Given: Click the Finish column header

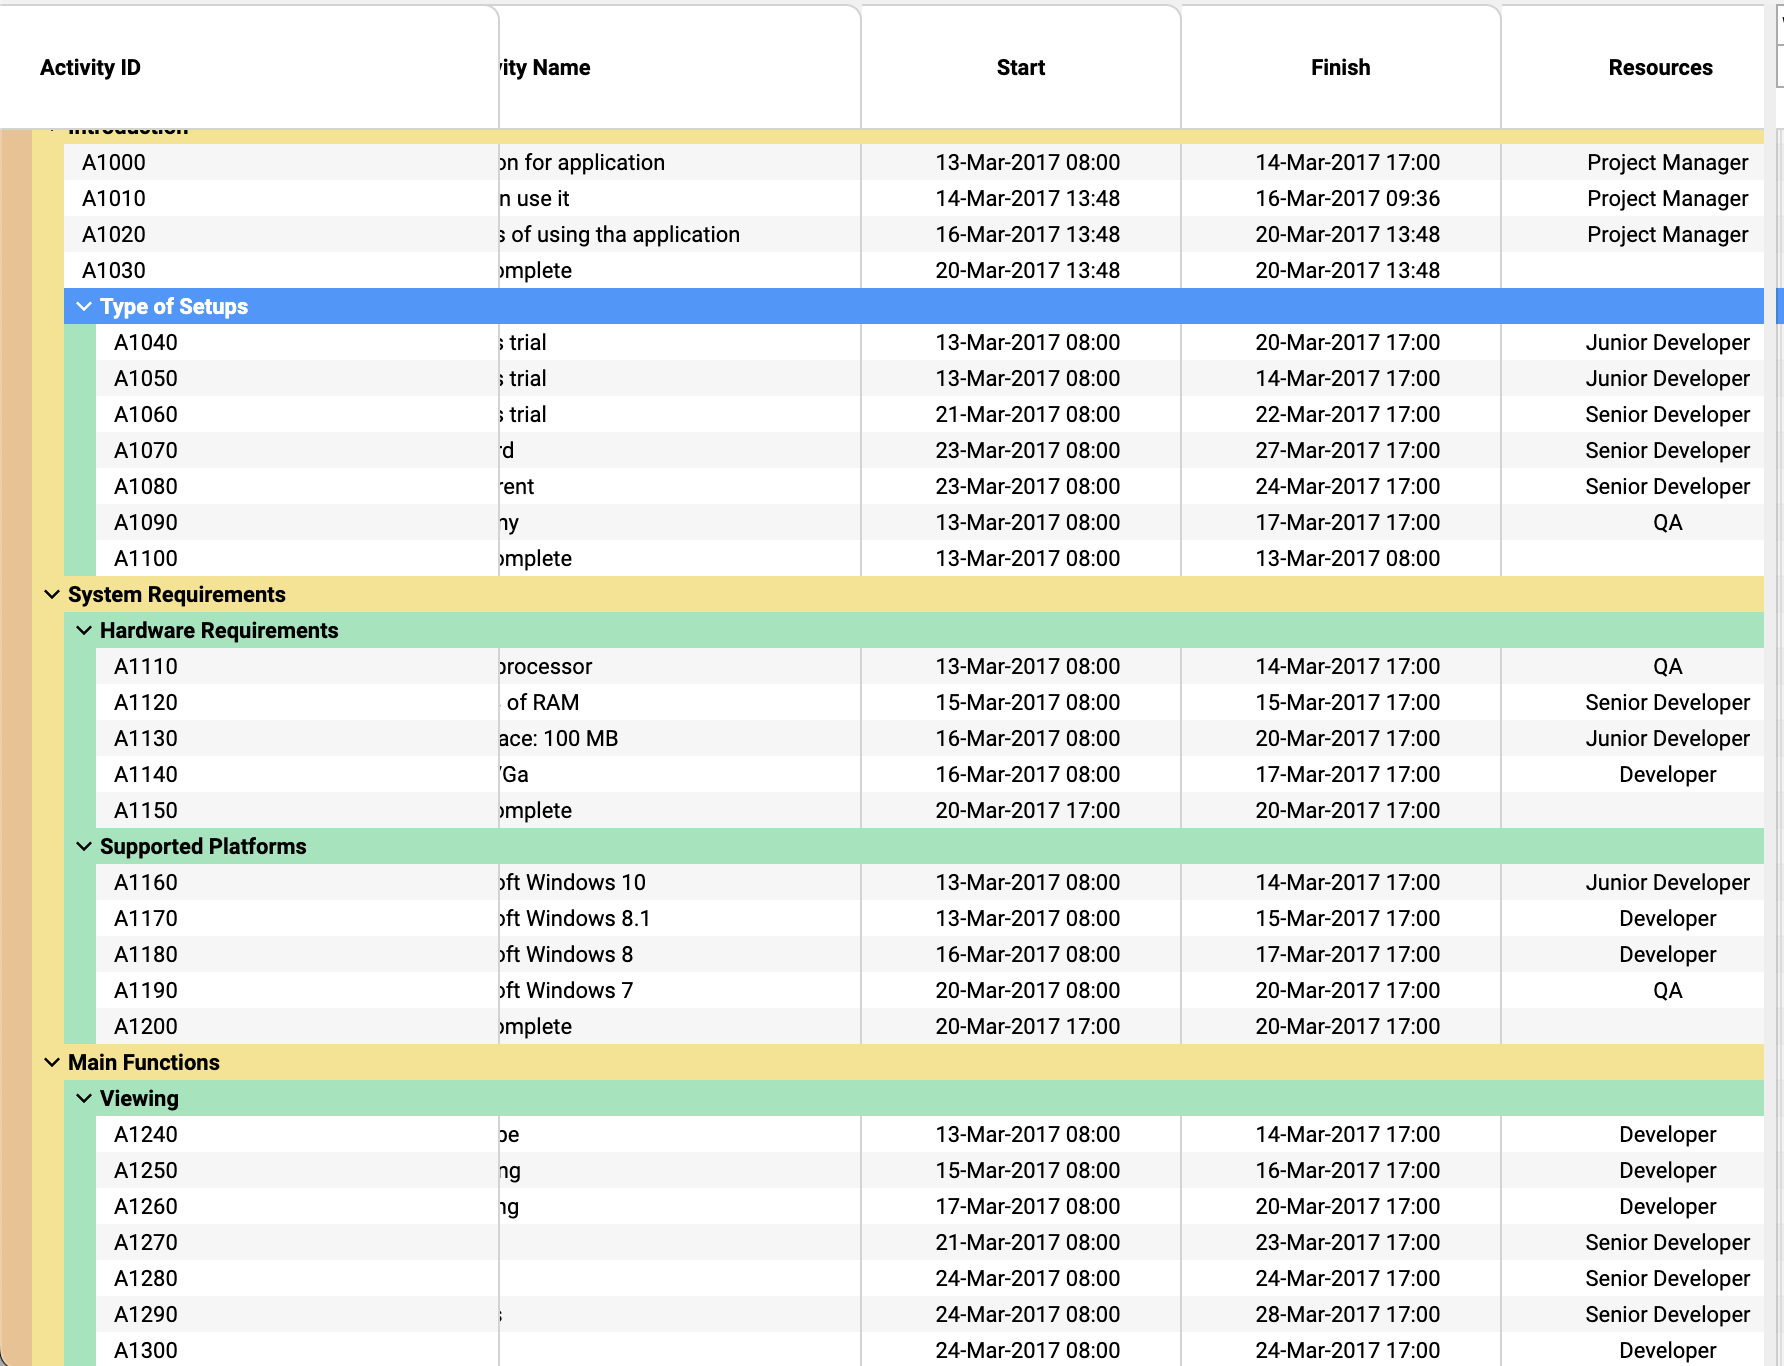Looking at the screenshot, I should (x=1340, y=68).
